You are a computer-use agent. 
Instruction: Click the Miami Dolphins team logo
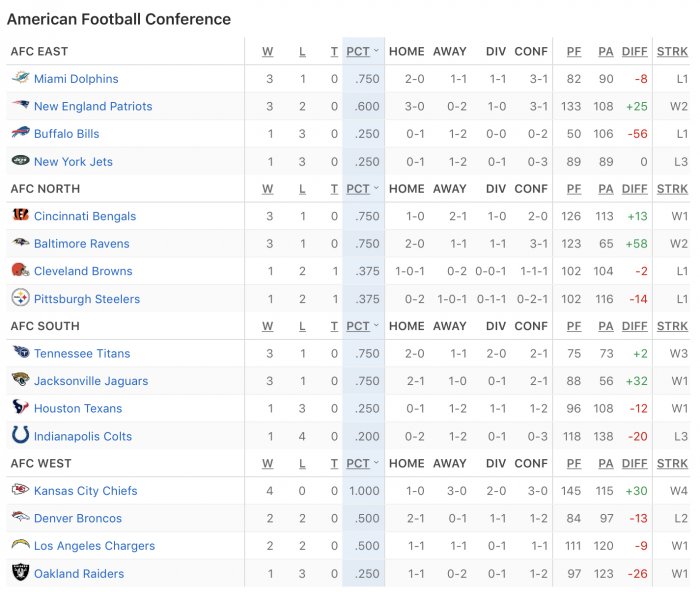click(x=20, y=78)
